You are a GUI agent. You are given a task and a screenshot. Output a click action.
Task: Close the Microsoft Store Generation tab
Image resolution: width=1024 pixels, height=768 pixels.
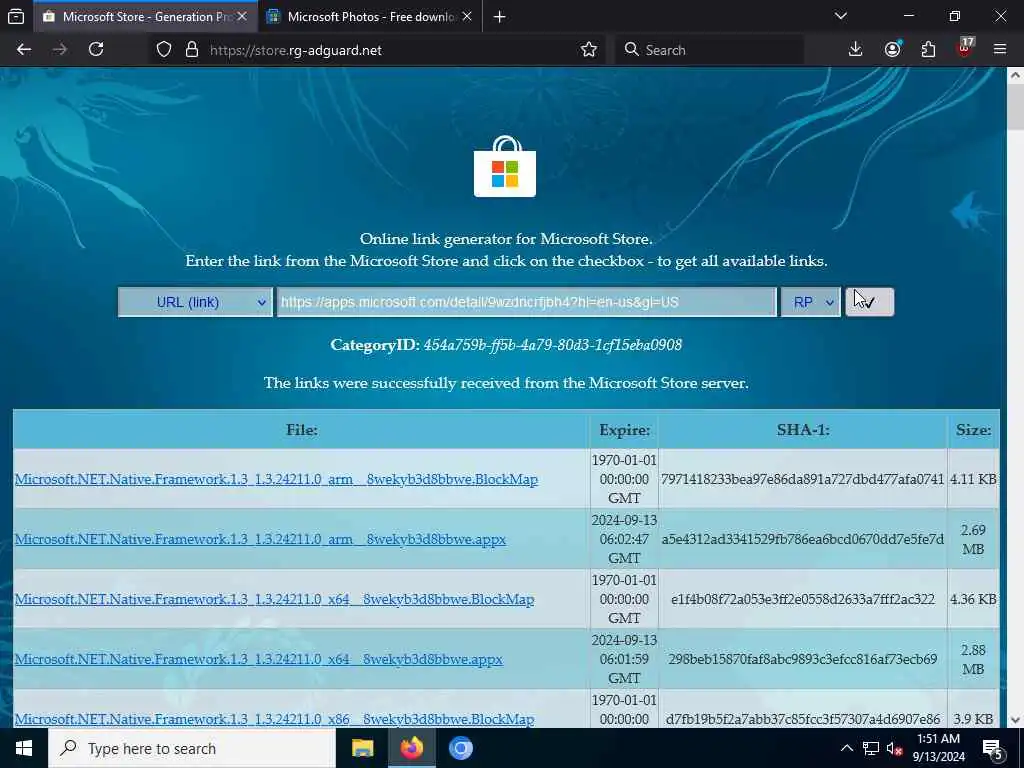pos(242,17)
